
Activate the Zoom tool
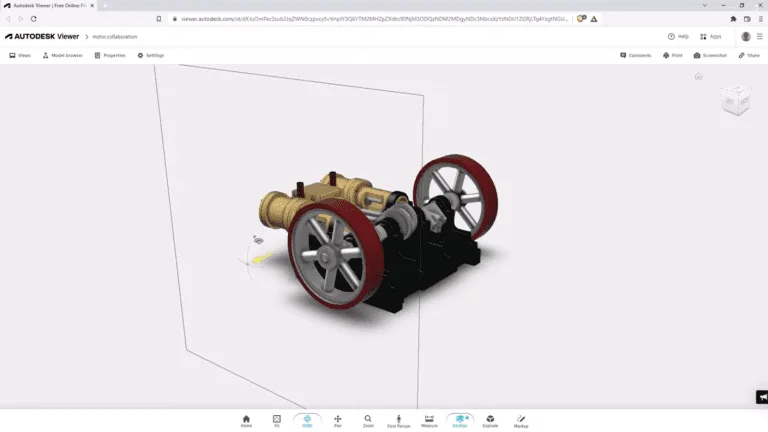click(368, 420)
